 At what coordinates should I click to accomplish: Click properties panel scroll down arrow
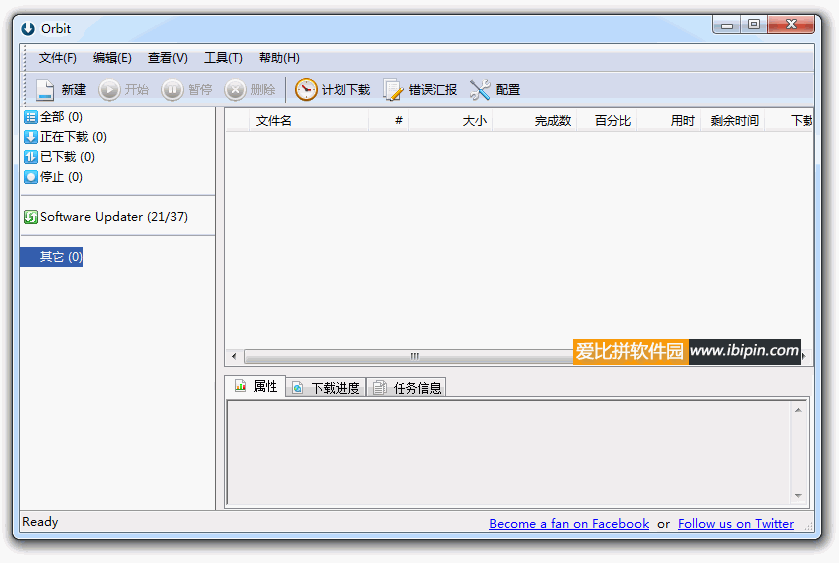(x=798, y=496)
